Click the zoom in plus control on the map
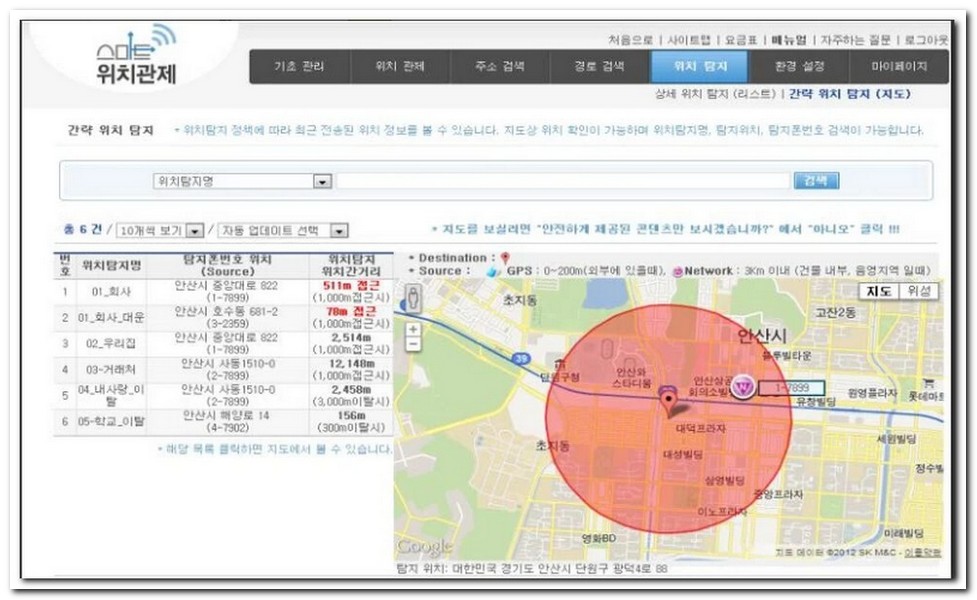Screen dimensions: 977x600 (413, 329)
